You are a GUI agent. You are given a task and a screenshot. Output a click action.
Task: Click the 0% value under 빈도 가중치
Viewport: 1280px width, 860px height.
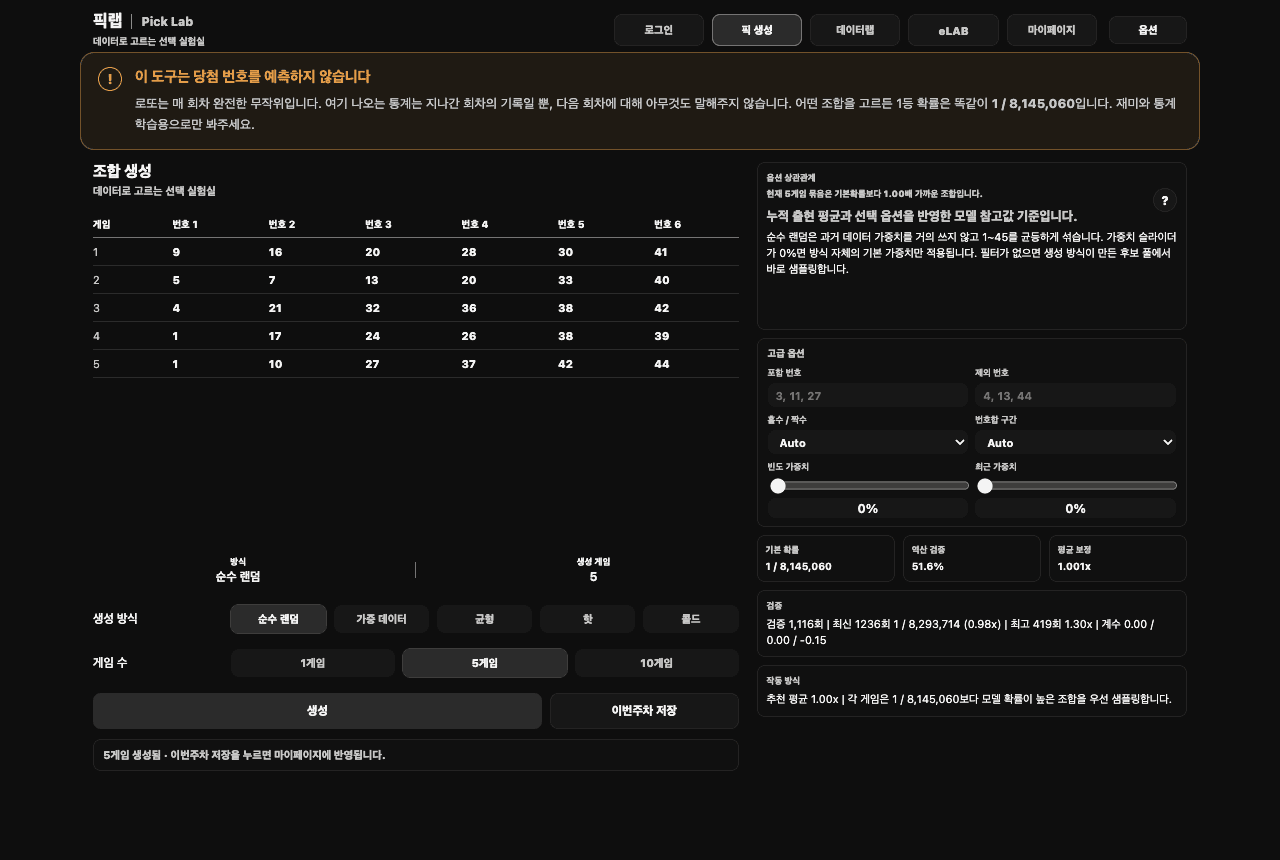click(x=868, y=509)
